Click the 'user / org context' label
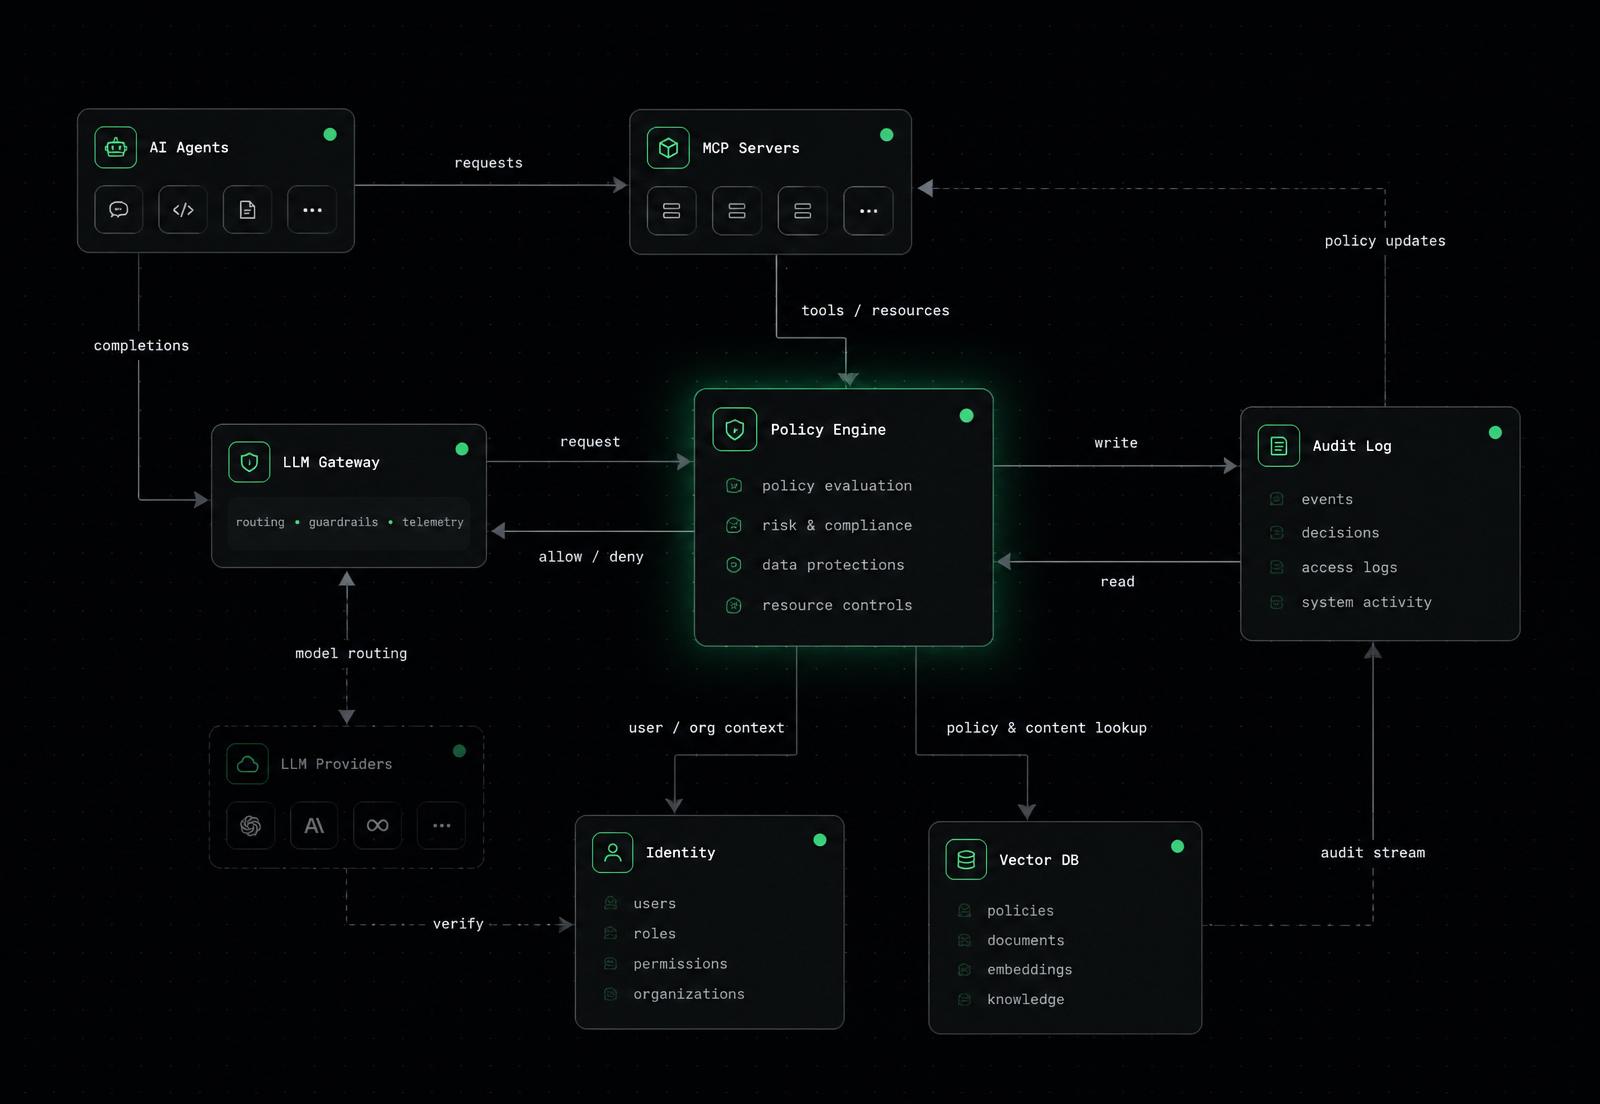 tap(706, 728)
